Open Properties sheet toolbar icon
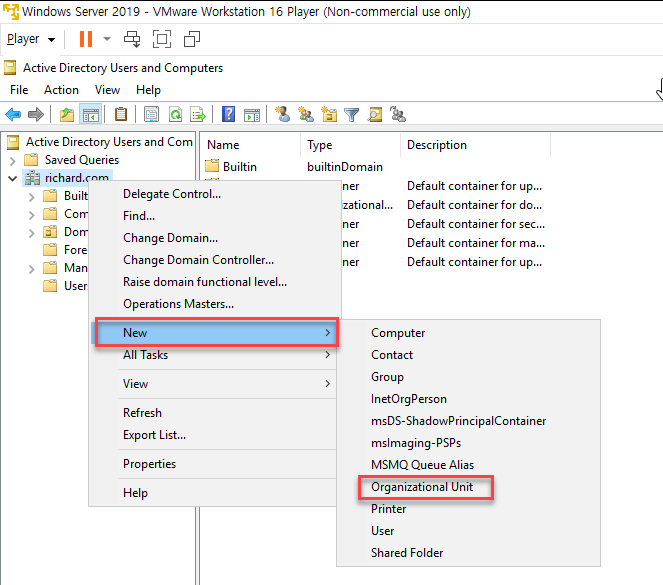The width and height of the screenshot is (663, 585). (x=151, y=114)
